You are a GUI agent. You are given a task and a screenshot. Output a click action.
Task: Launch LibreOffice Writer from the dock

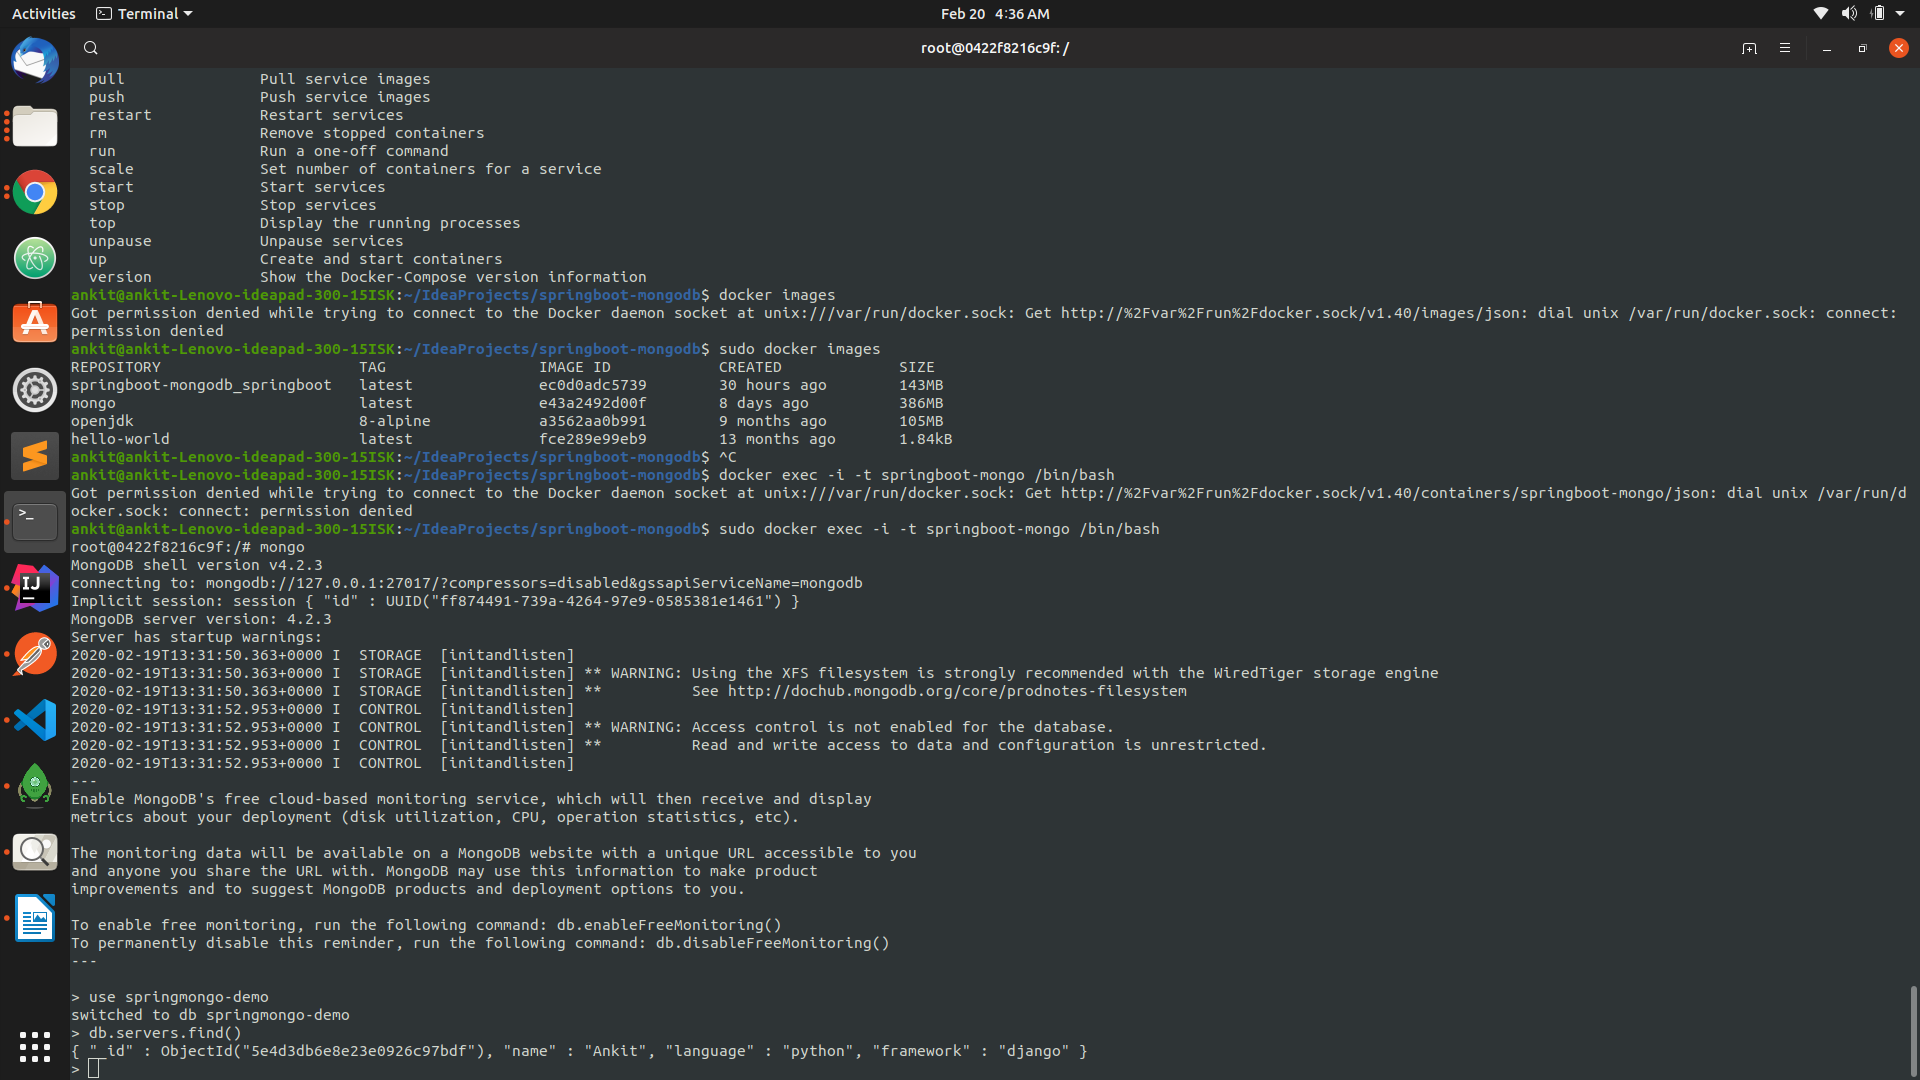[x=35, y=917]
